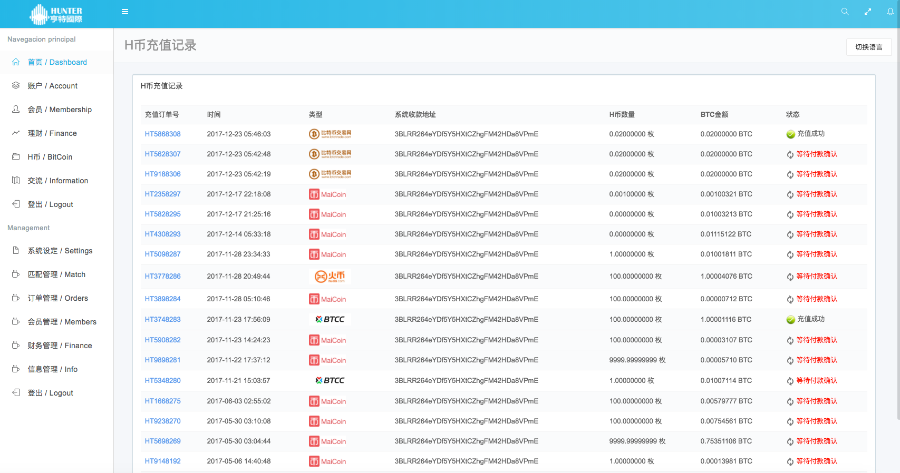Toggle the hamburger sidebar menu icon
Viewport: 900px width, 473px height.
click(x=125, y=12)
